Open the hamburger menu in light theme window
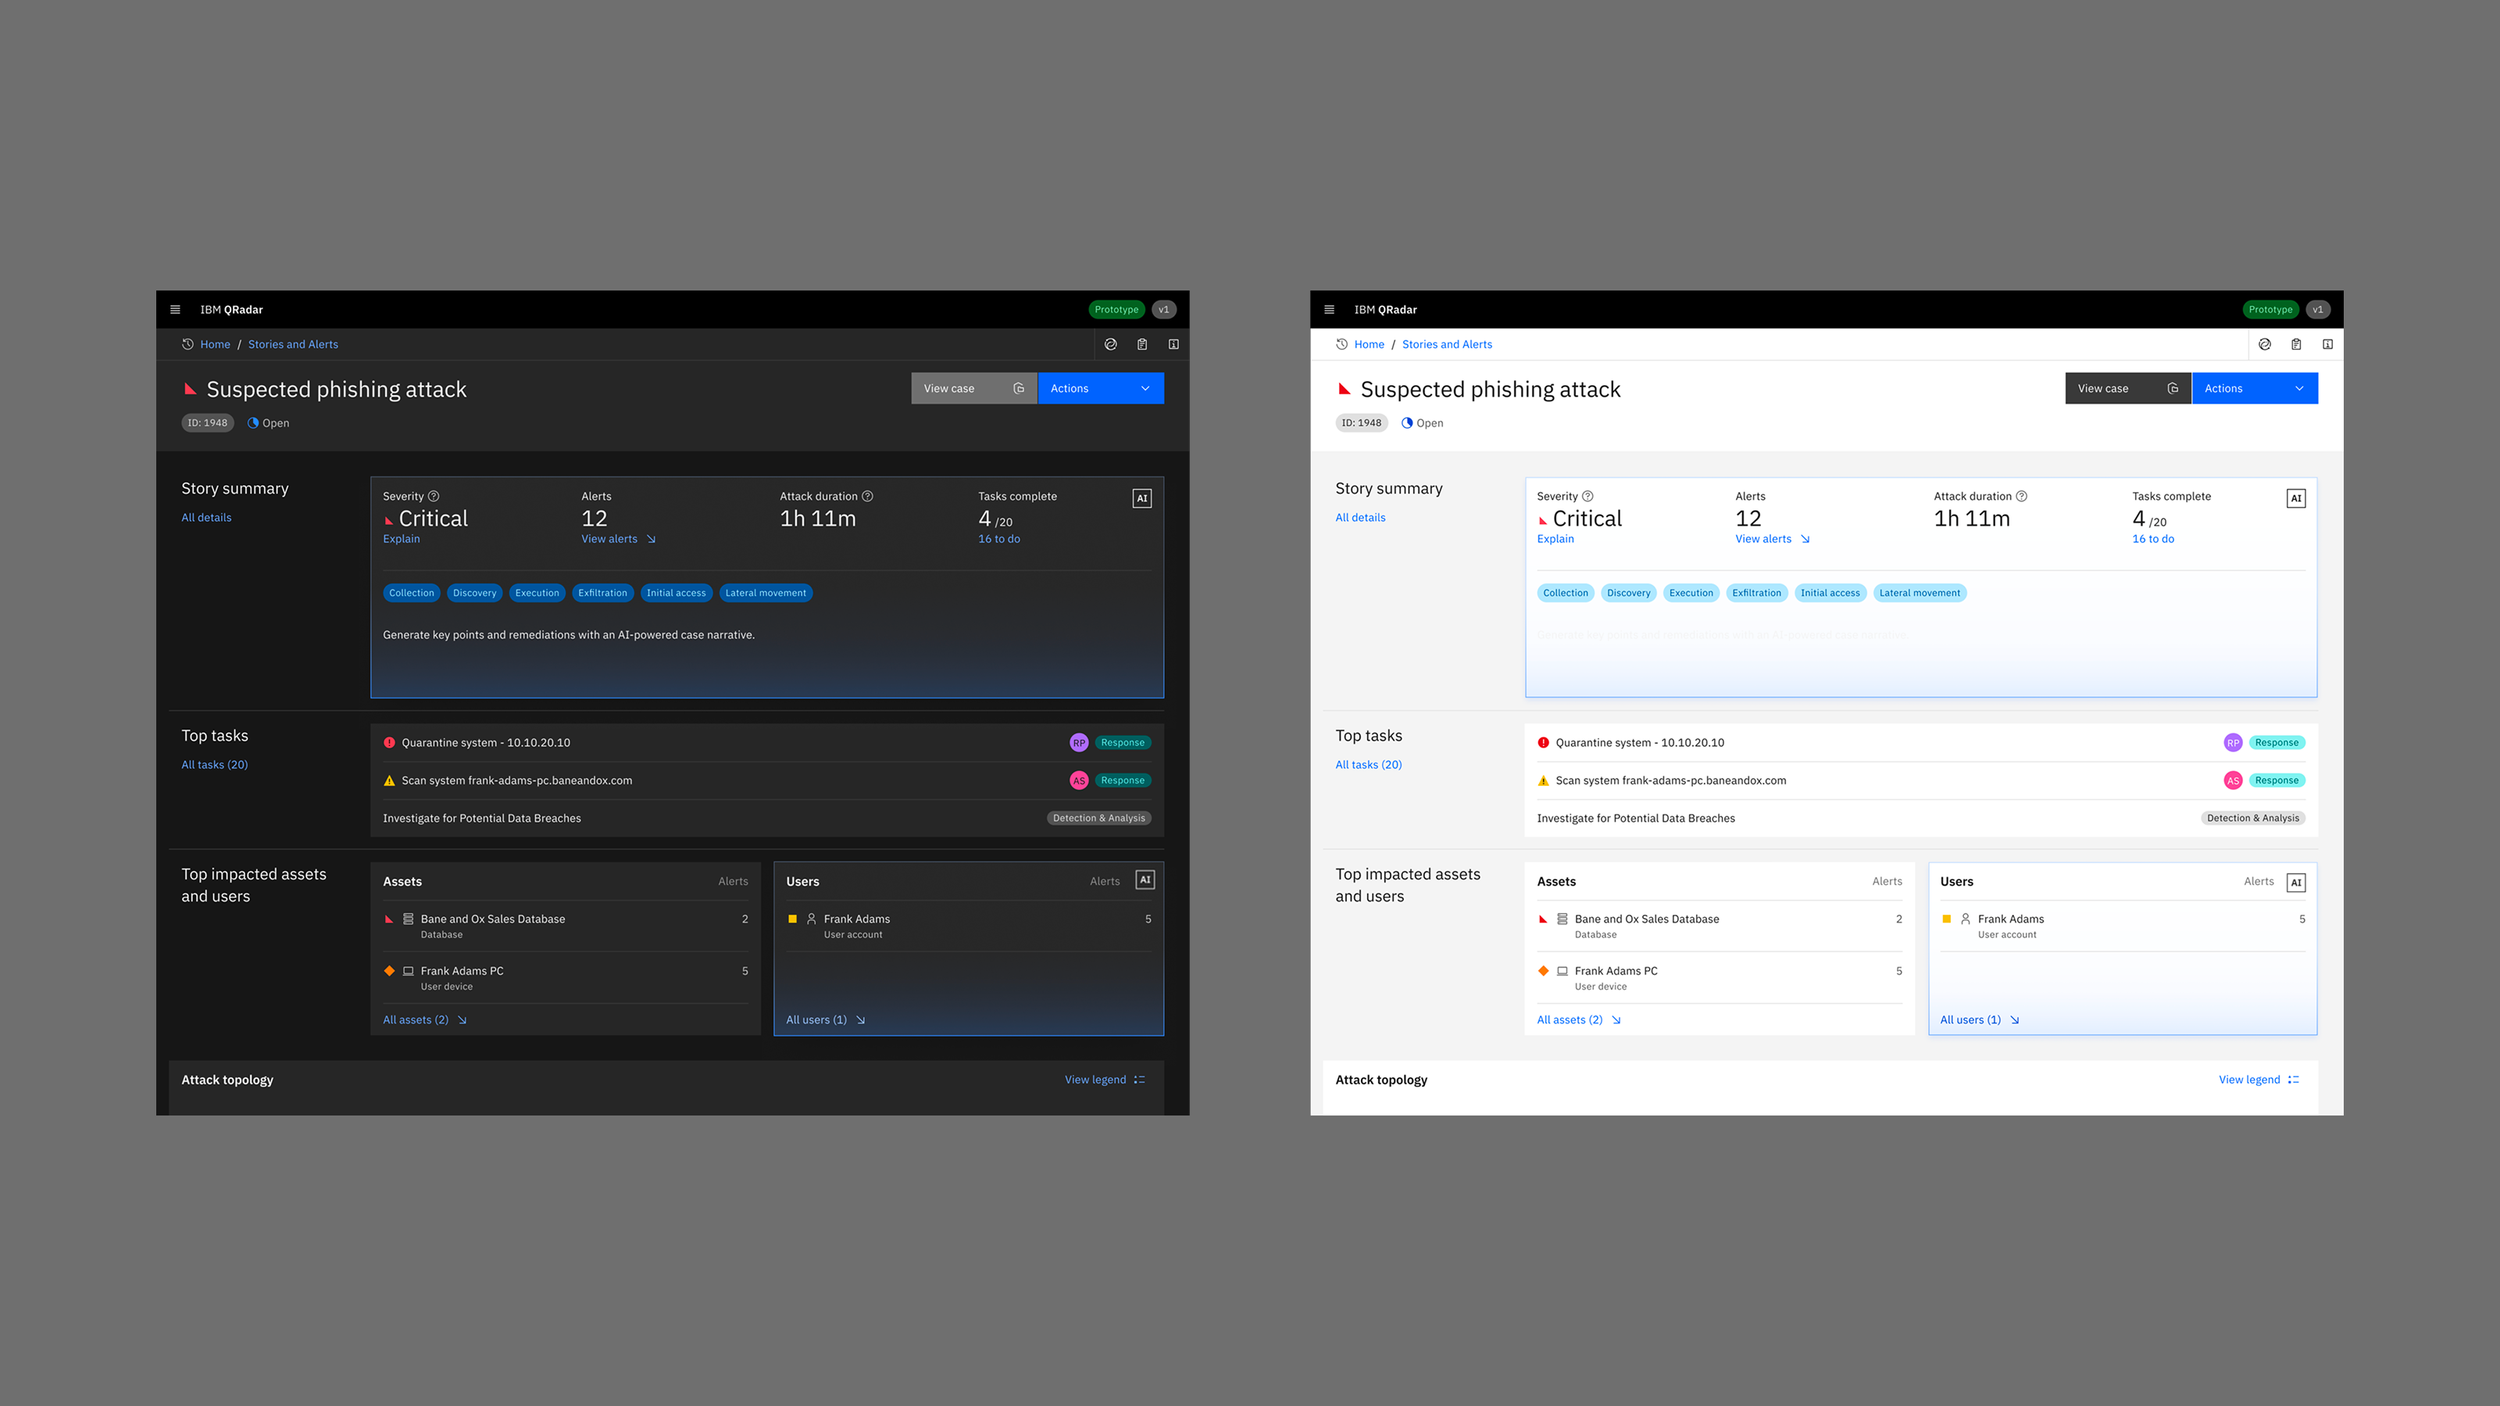Screen dimensions: 2500x1406 click(x=1329, y=310)
